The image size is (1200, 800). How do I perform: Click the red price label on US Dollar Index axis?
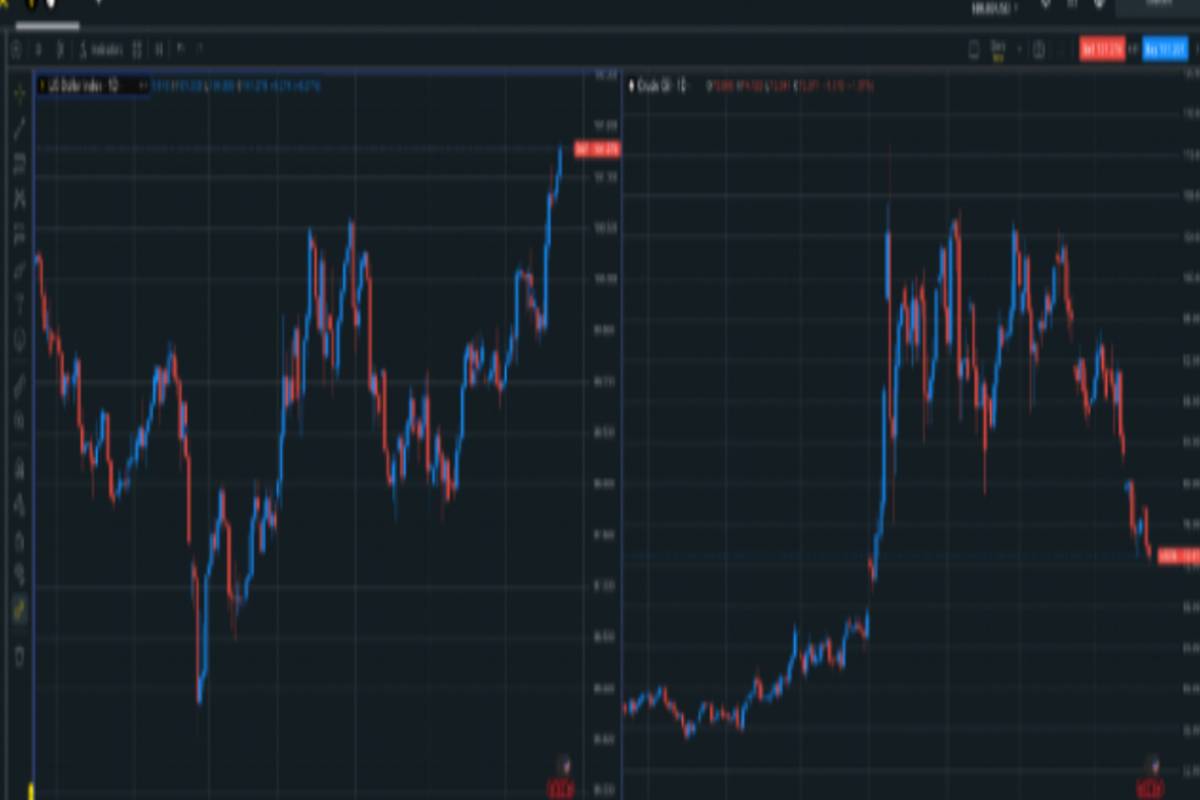(x=597, y=150)
